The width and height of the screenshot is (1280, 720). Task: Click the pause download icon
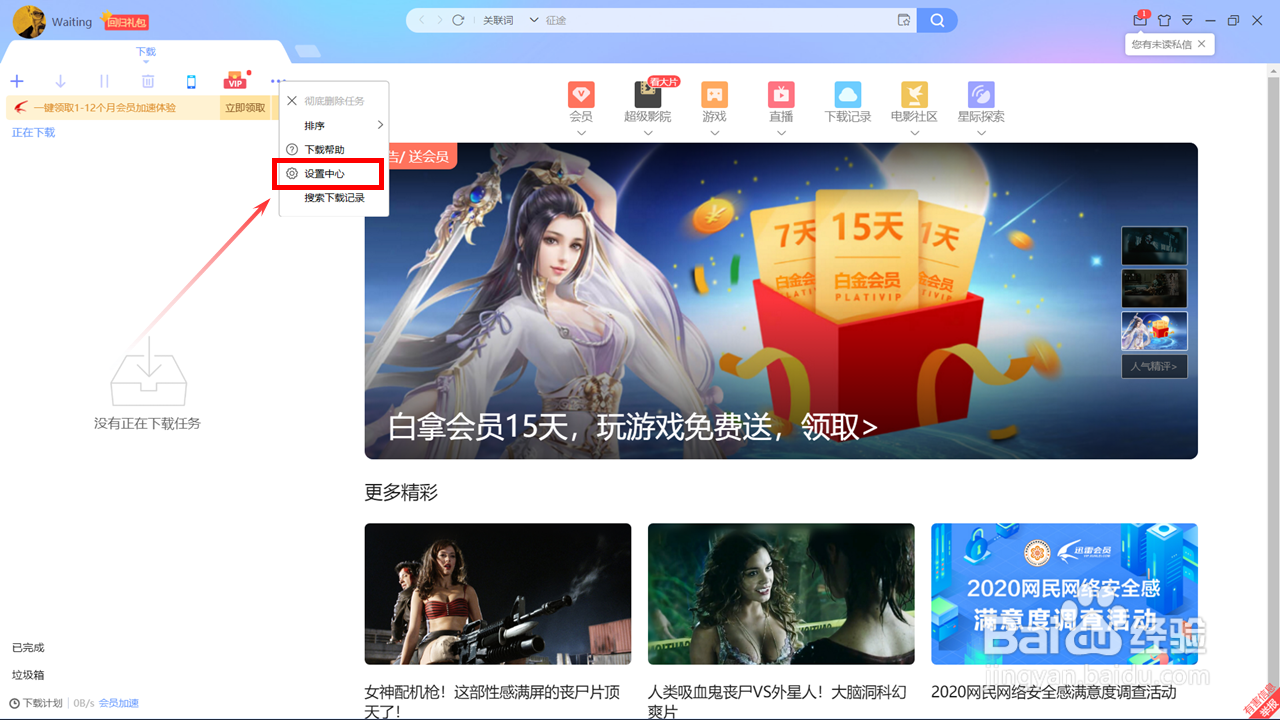(104, 81)
